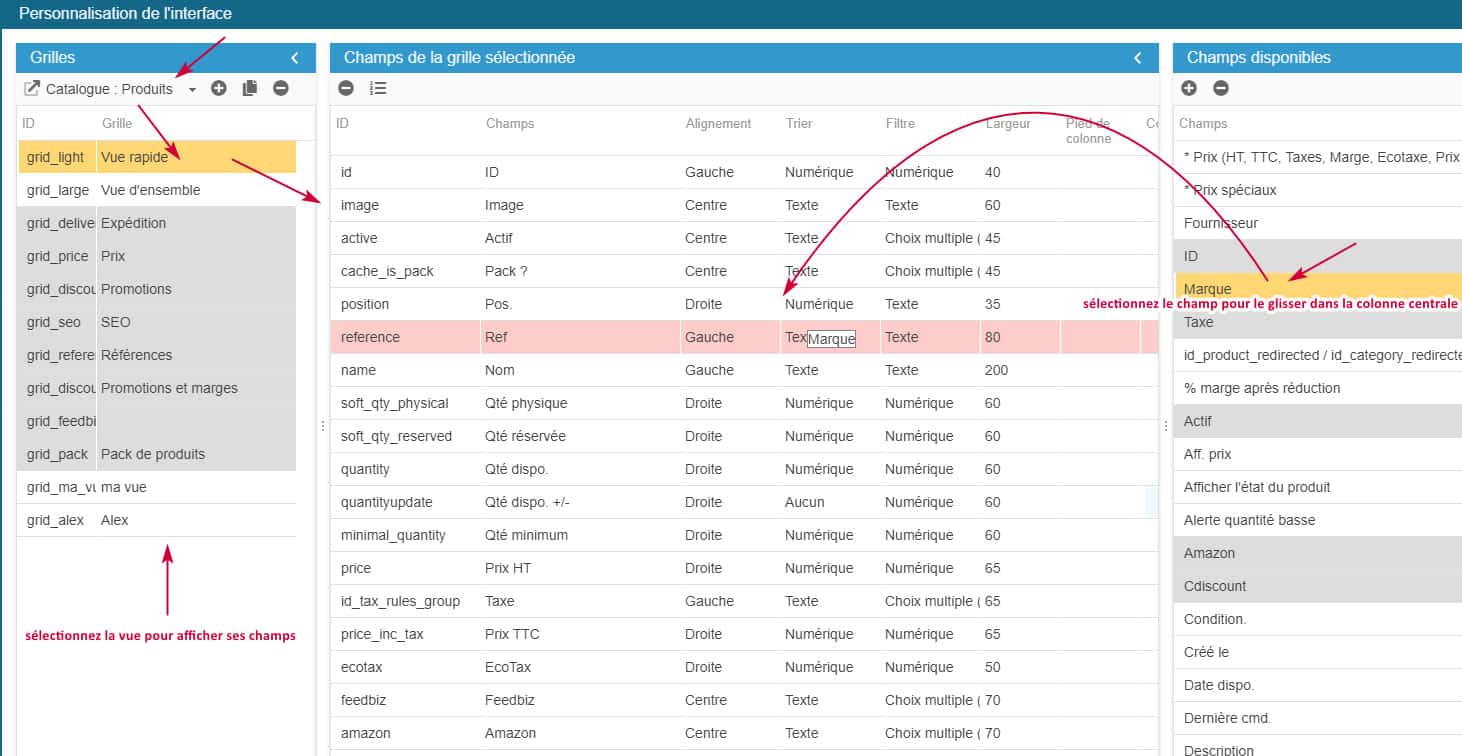Click the delete grid minus icon in Grilles
Viewport: 1462px width, 756px height.
pos(281,88)
